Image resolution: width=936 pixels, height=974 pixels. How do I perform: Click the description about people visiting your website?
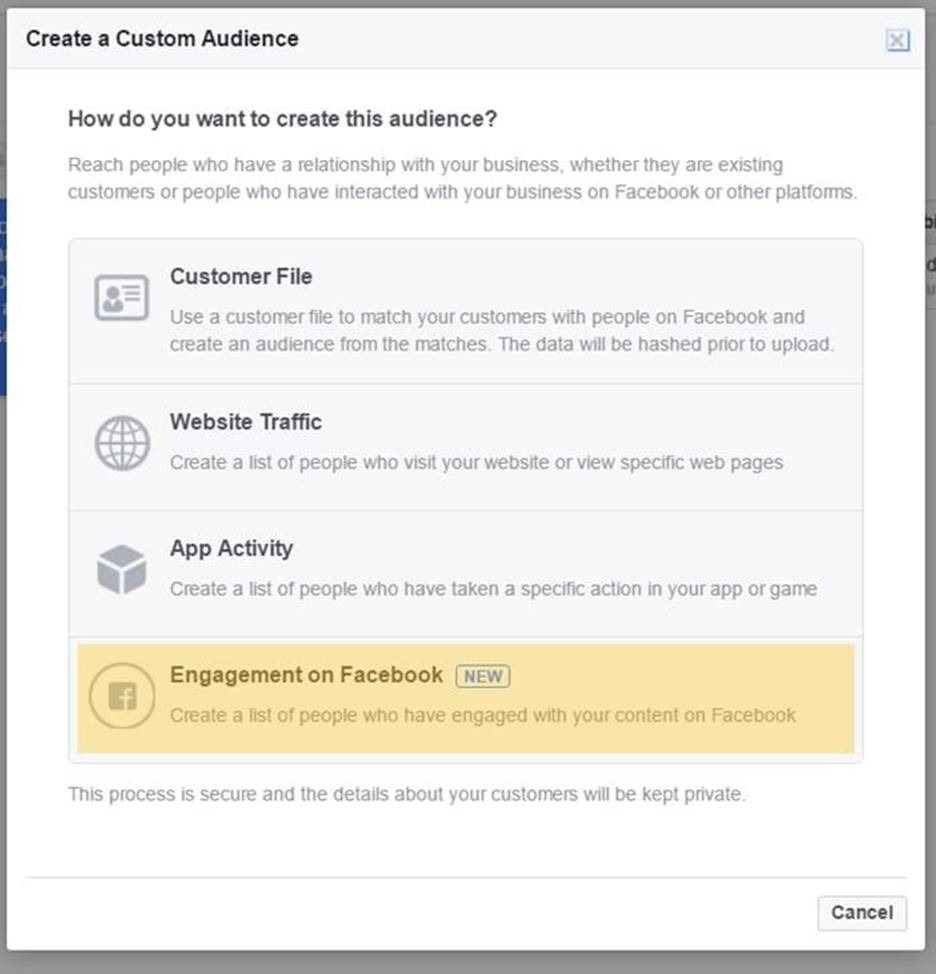coord(476,463)
